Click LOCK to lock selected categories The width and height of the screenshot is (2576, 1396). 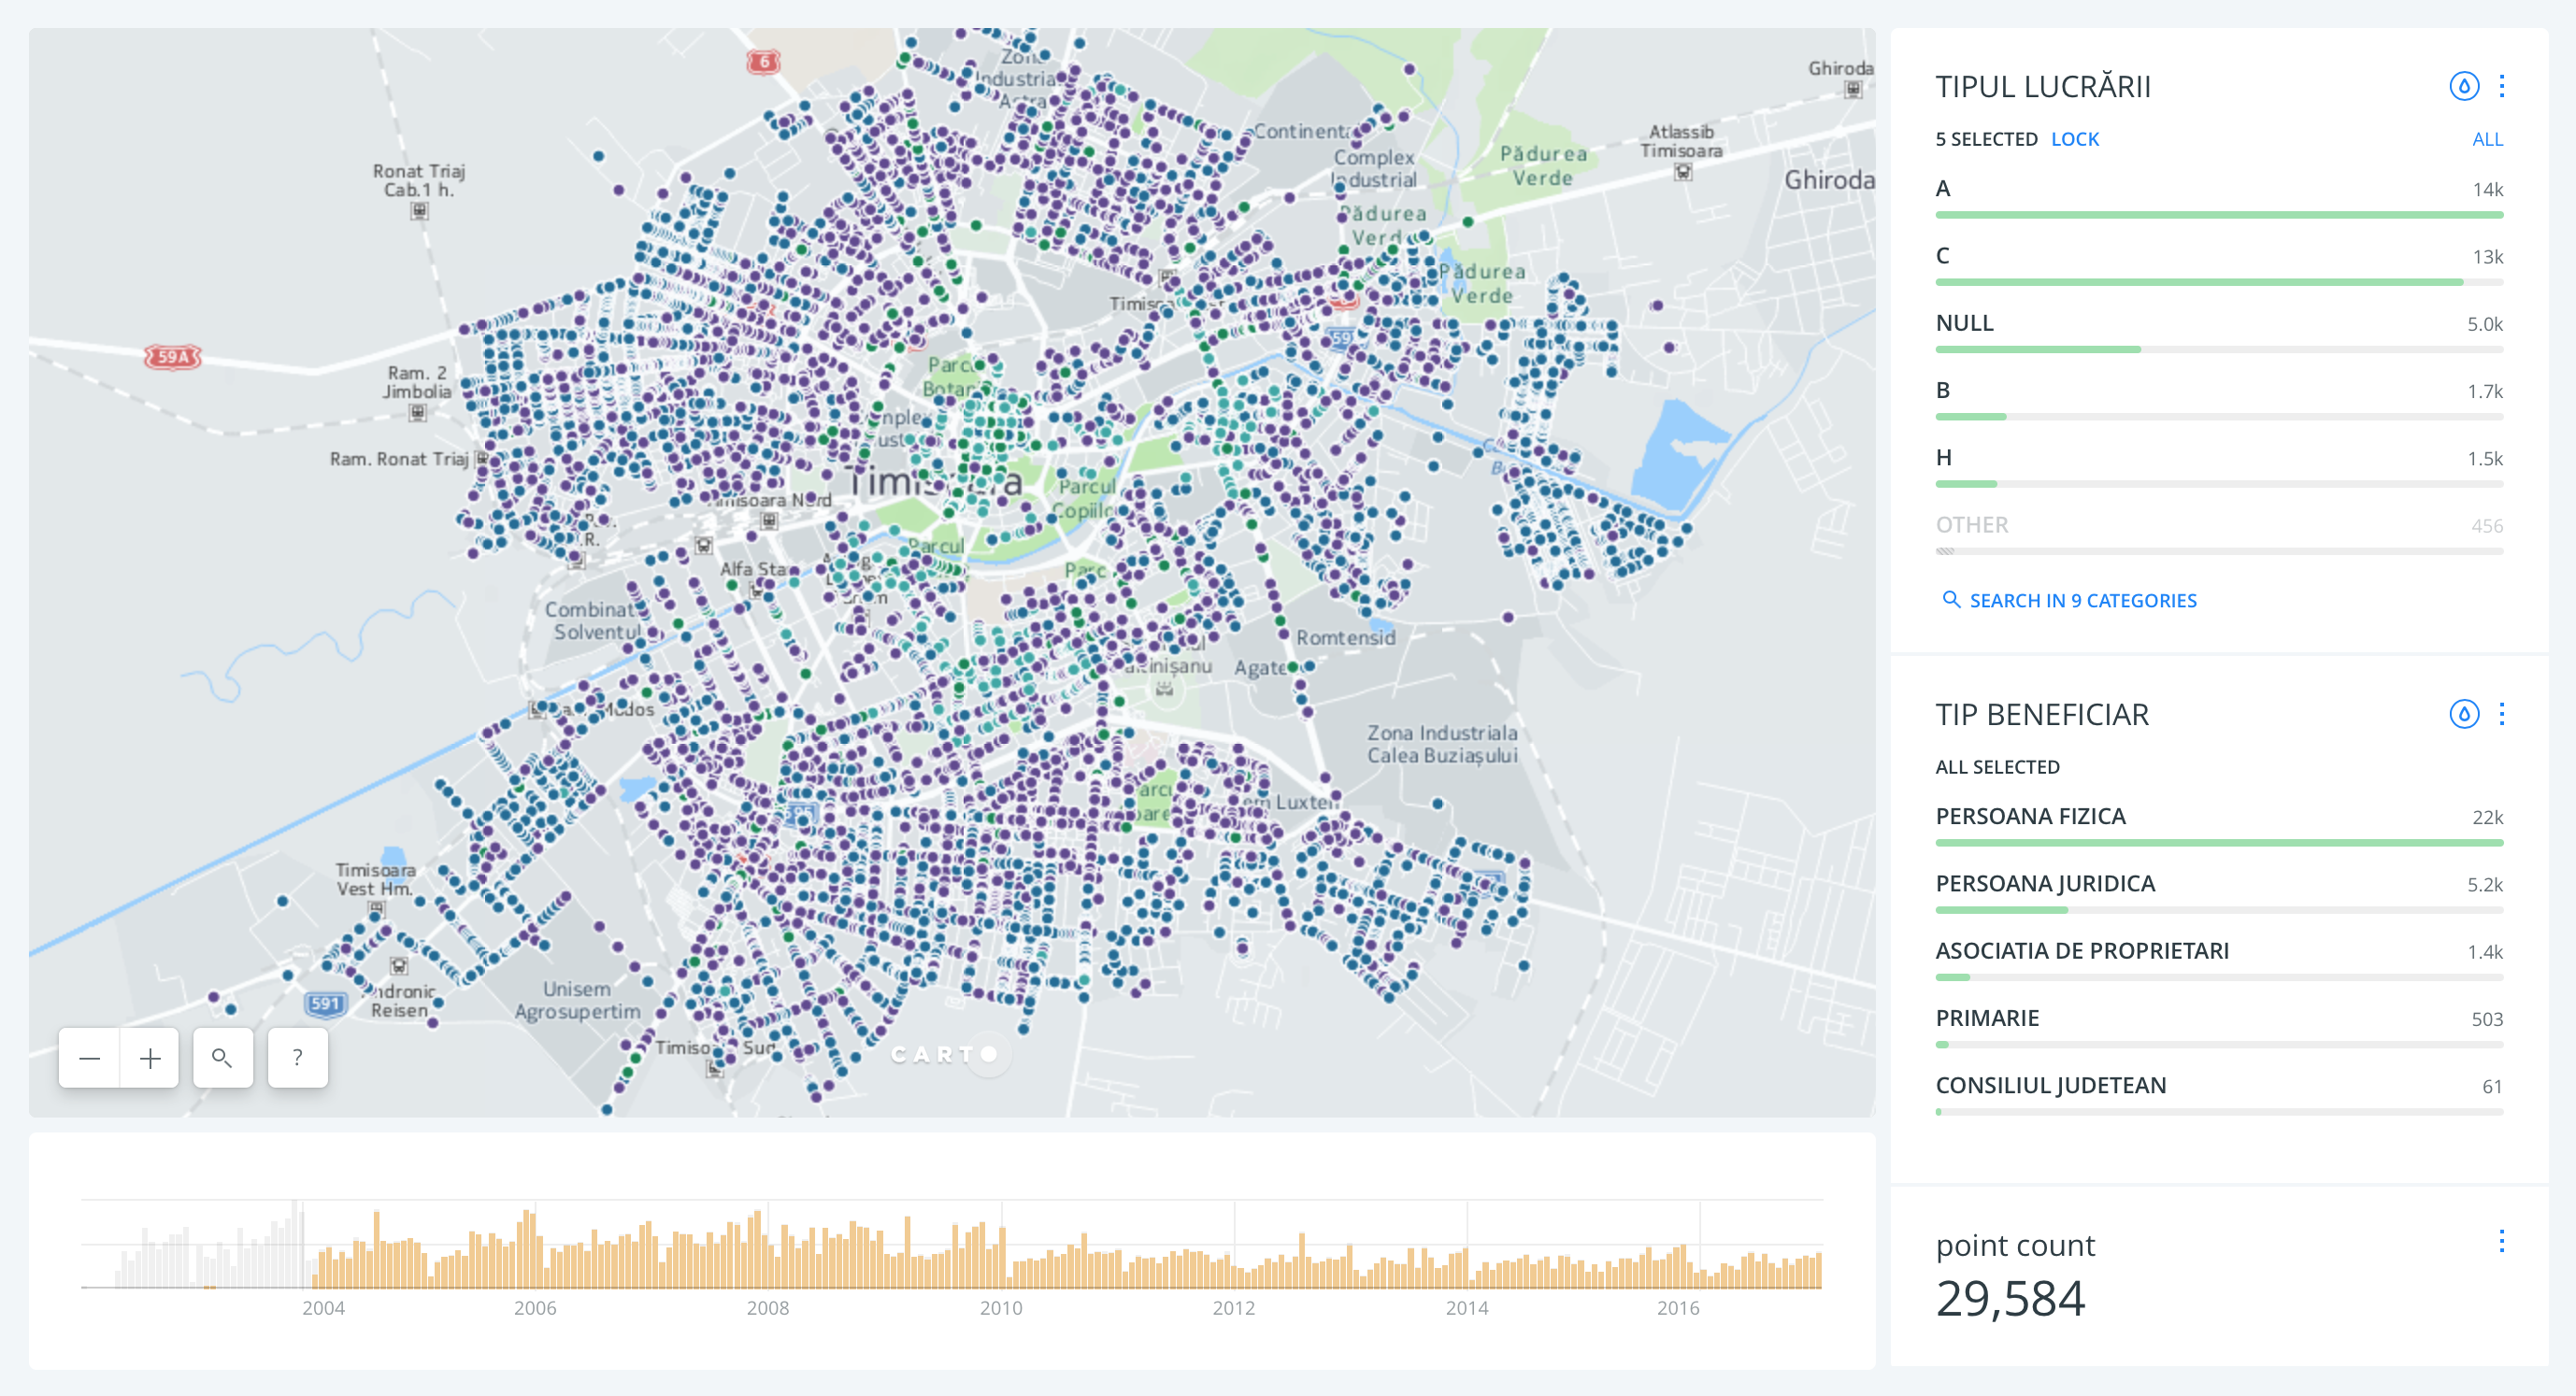click(2074, 139)
